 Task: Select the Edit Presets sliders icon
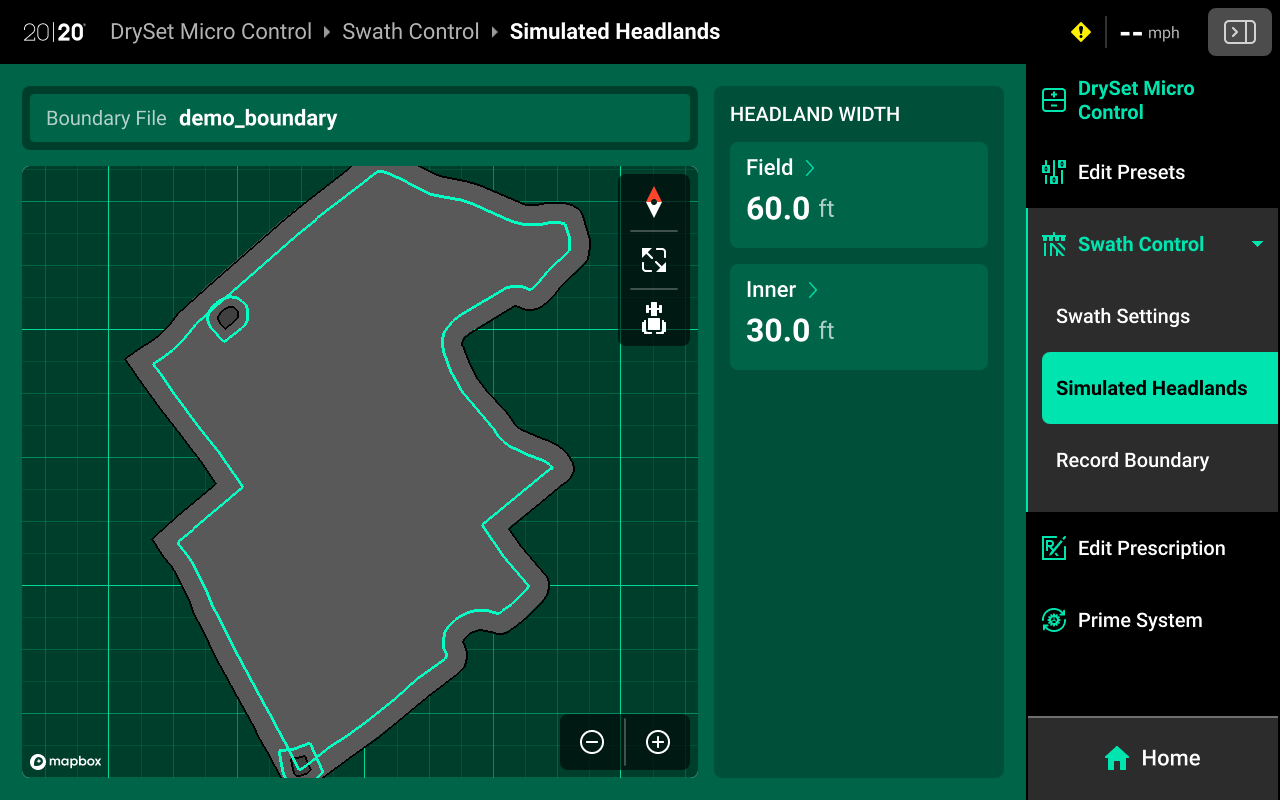1052,172
